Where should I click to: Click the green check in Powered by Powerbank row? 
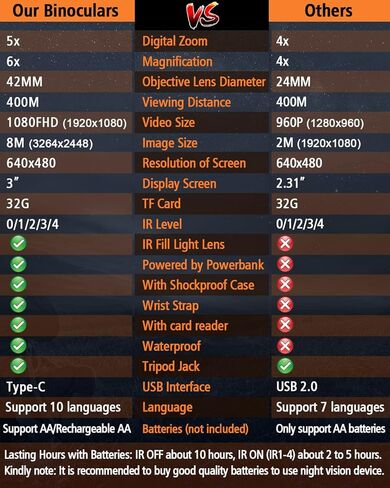(18, 264)
